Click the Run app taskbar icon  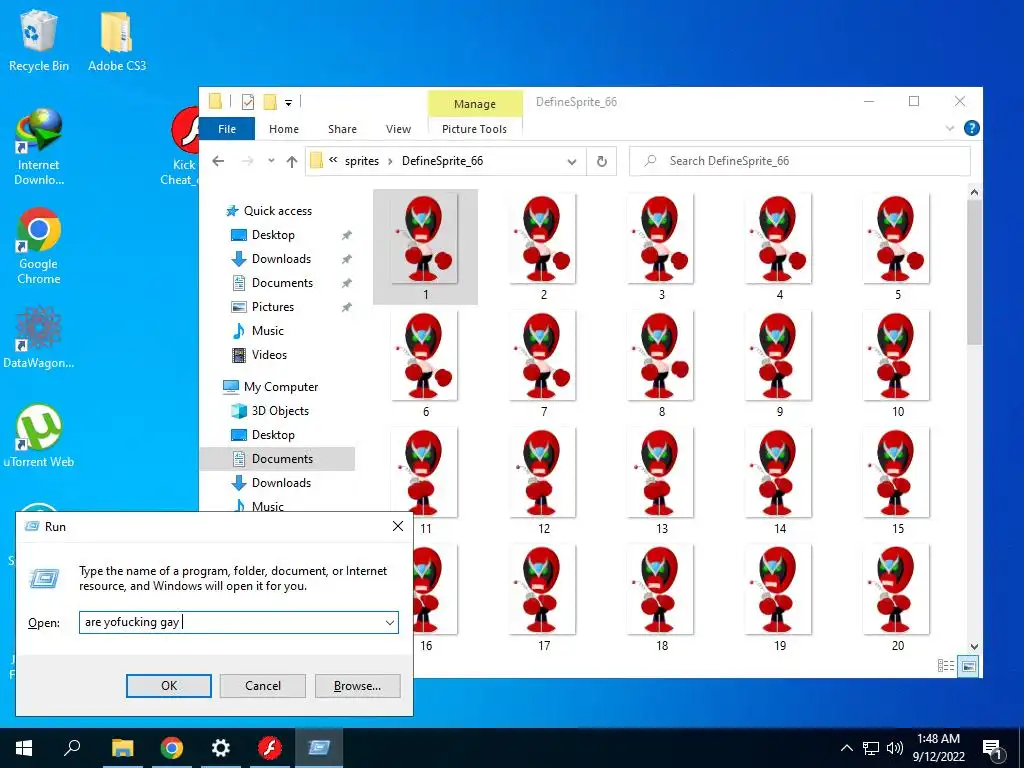[x=319, y=748]
